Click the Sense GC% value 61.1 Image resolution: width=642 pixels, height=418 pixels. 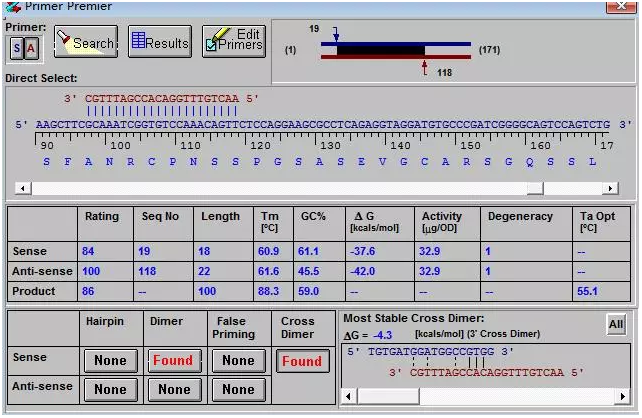(309, 251)
